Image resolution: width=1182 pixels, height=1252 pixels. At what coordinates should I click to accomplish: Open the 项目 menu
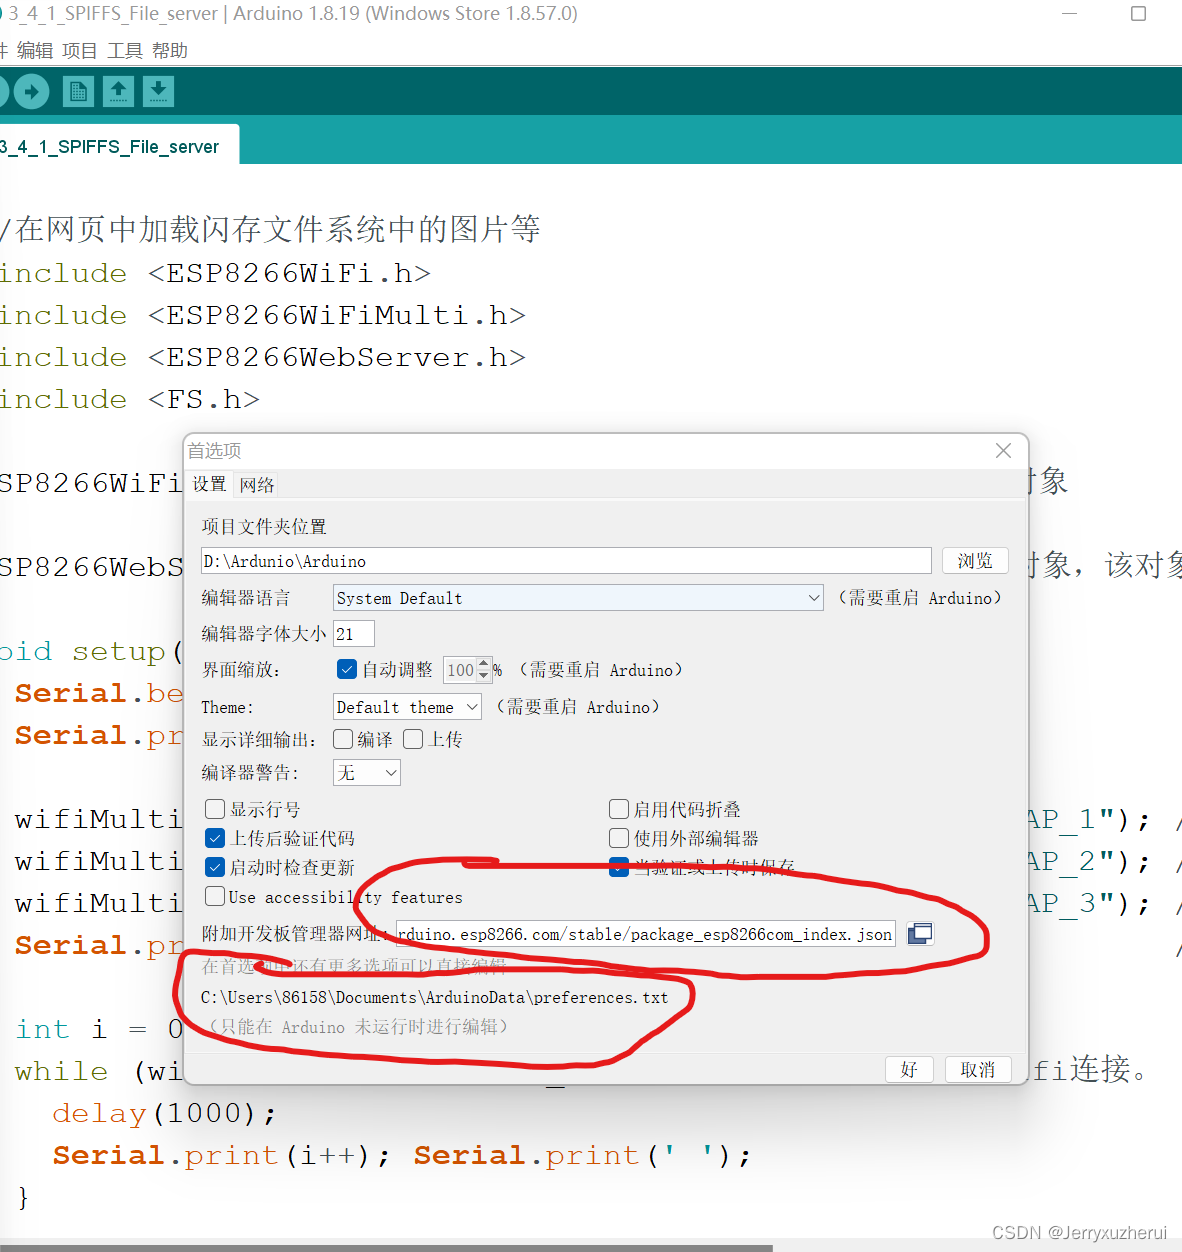(80, 50)
